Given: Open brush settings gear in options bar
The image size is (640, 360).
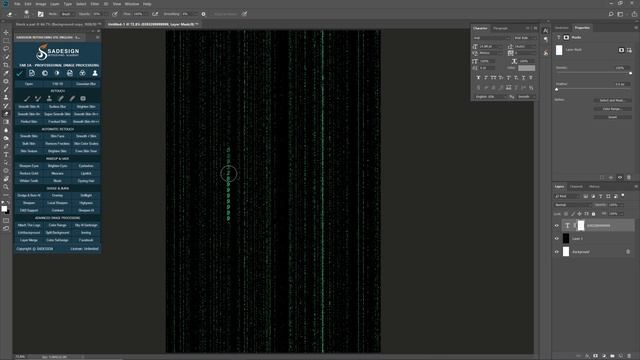Looking at the screenshot, I should click(203, 14).
